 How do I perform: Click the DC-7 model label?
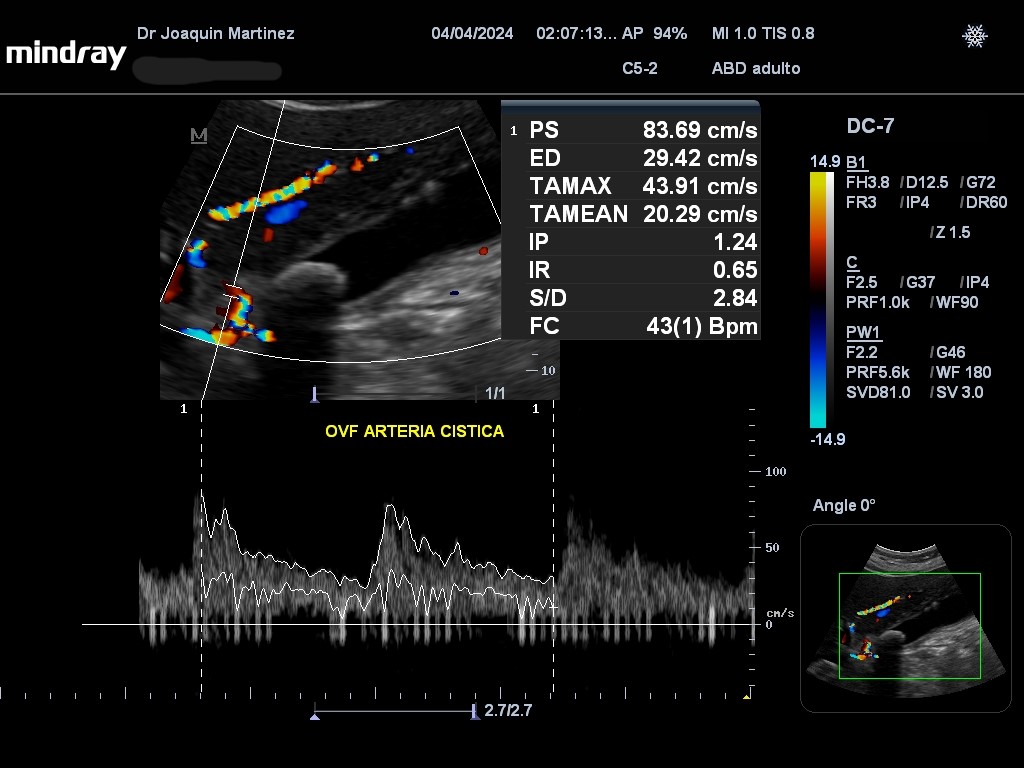pos(870,126)
